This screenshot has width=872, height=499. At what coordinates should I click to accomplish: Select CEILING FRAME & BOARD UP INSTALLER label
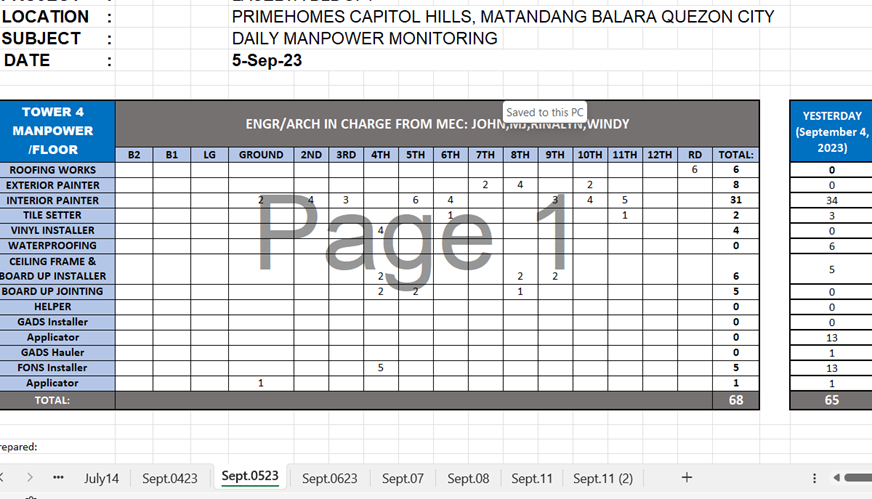(x=57, y=268)
